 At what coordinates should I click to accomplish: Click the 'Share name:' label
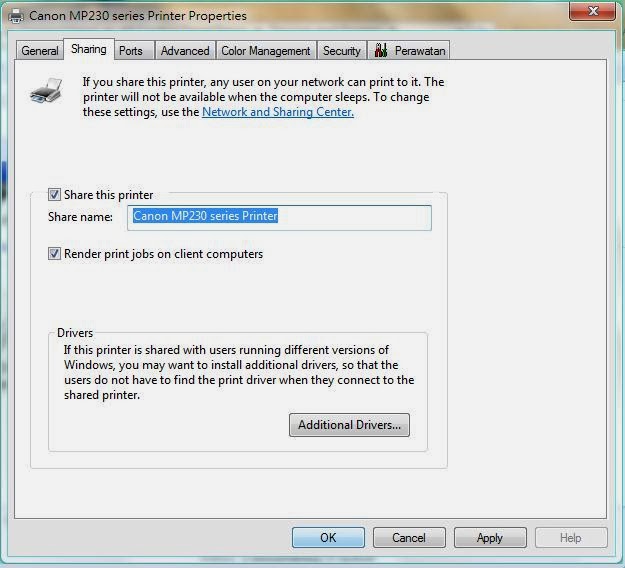click(80, 217)
